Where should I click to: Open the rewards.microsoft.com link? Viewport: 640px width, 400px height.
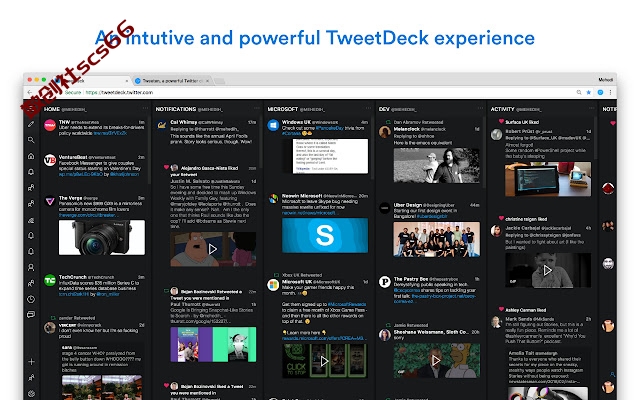(x=322, y=338)
